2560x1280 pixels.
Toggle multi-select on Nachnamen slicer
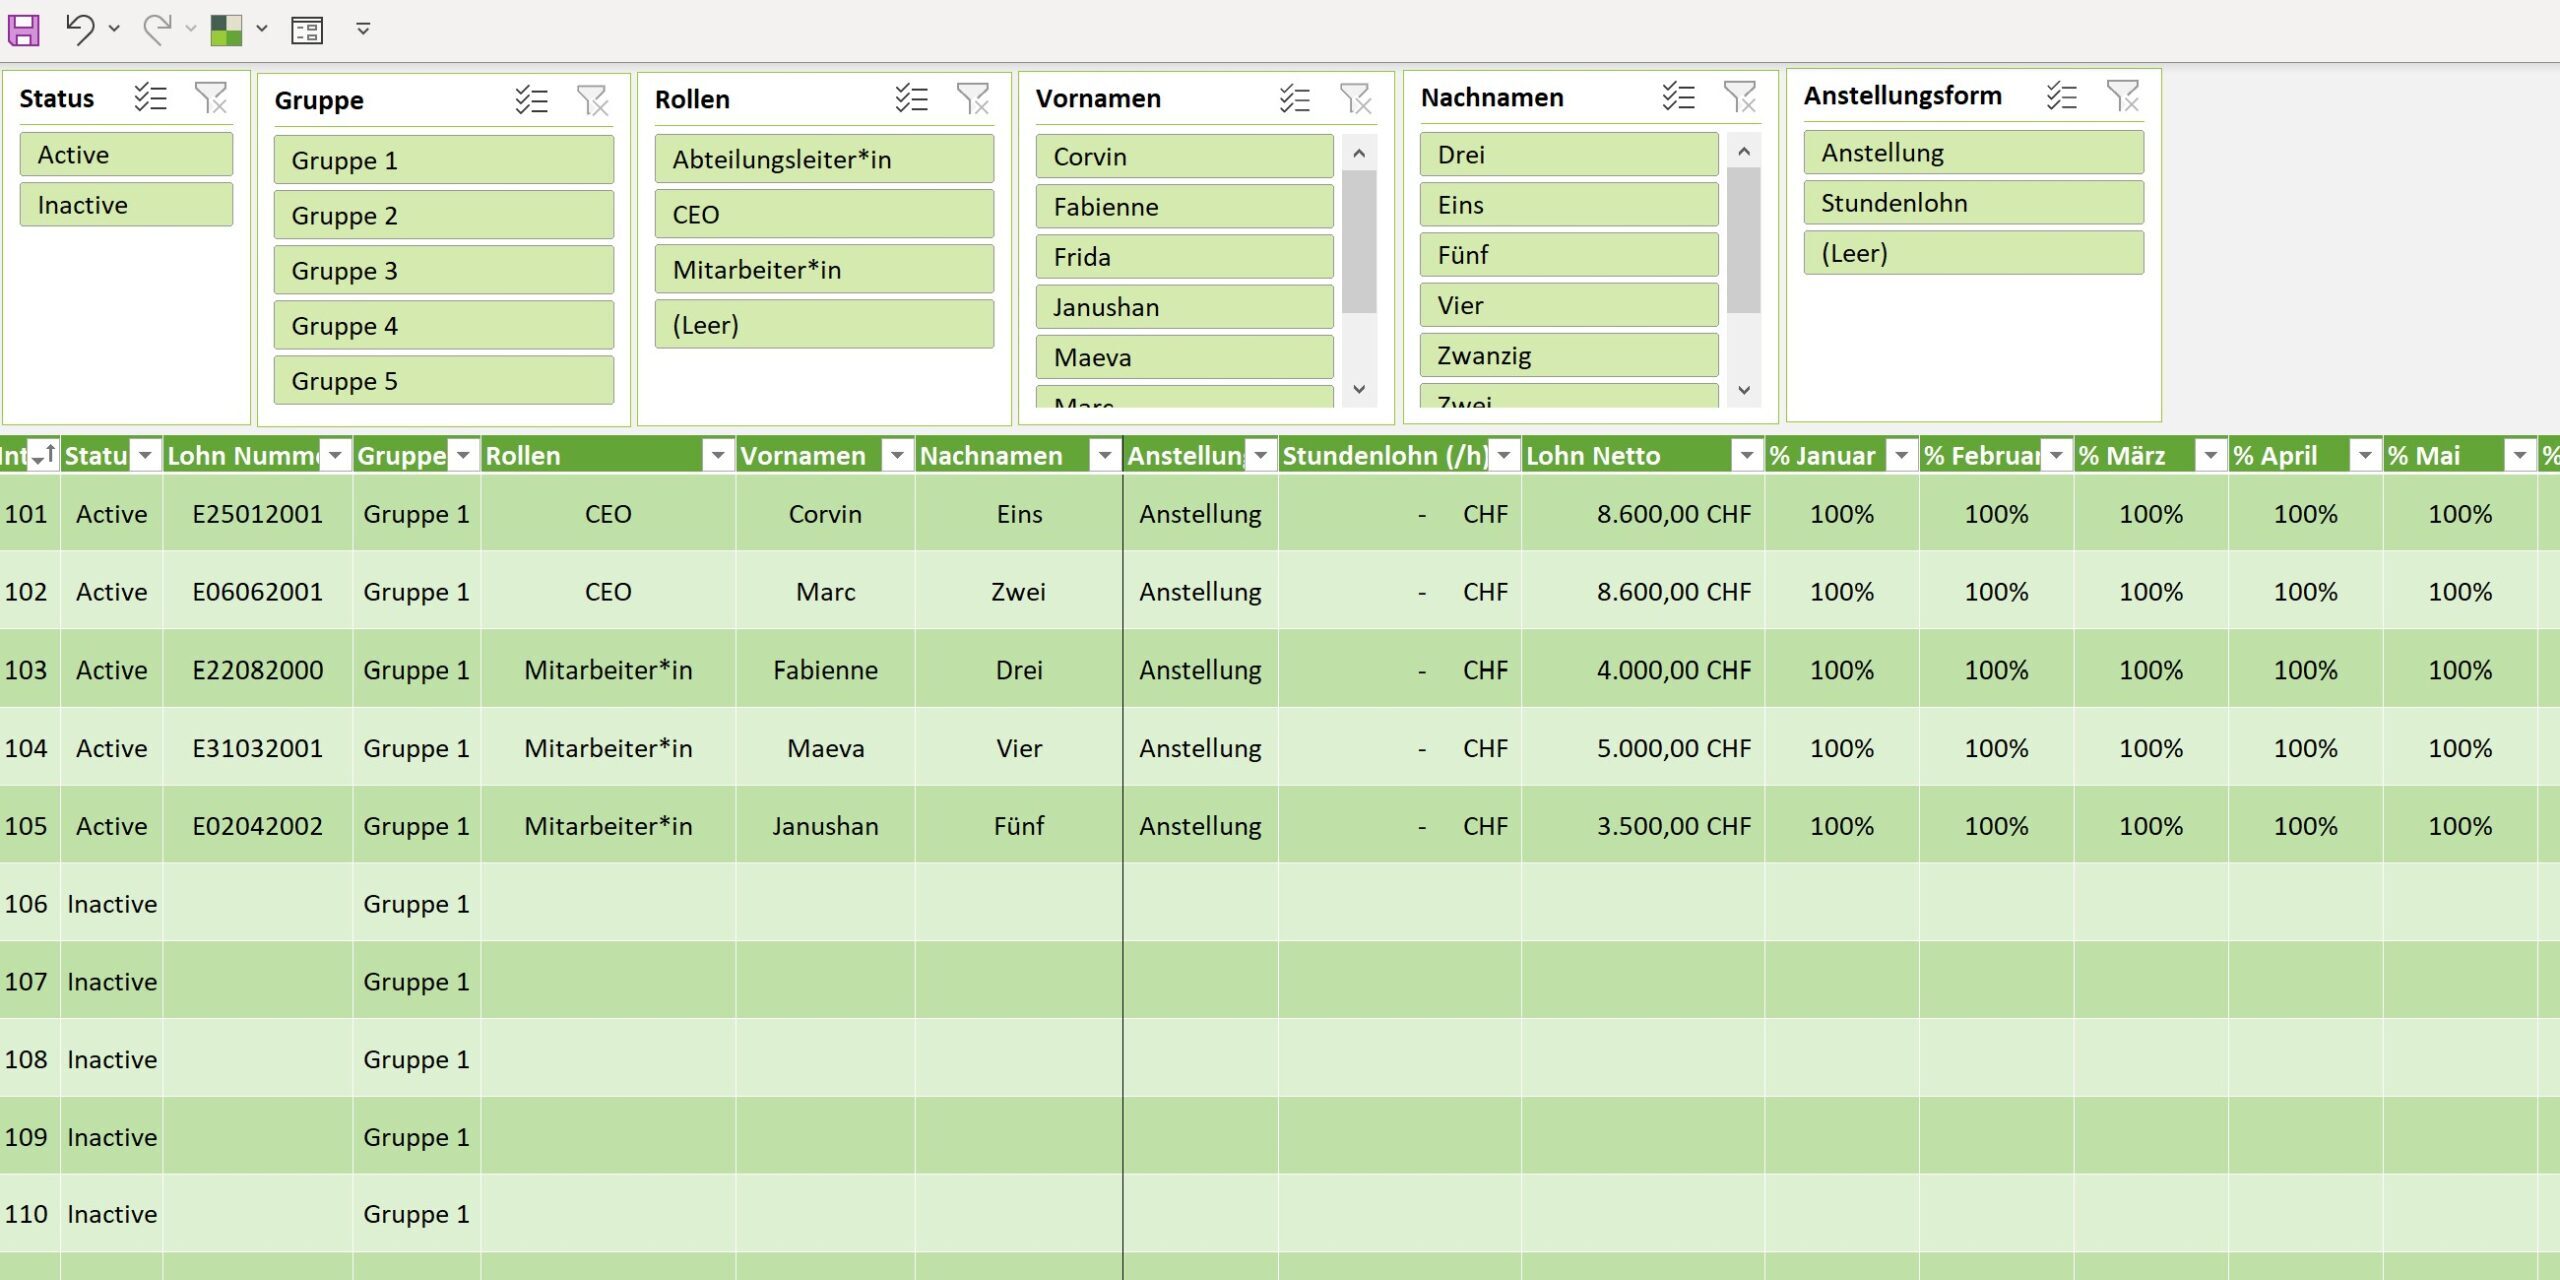coord(1678,97)
